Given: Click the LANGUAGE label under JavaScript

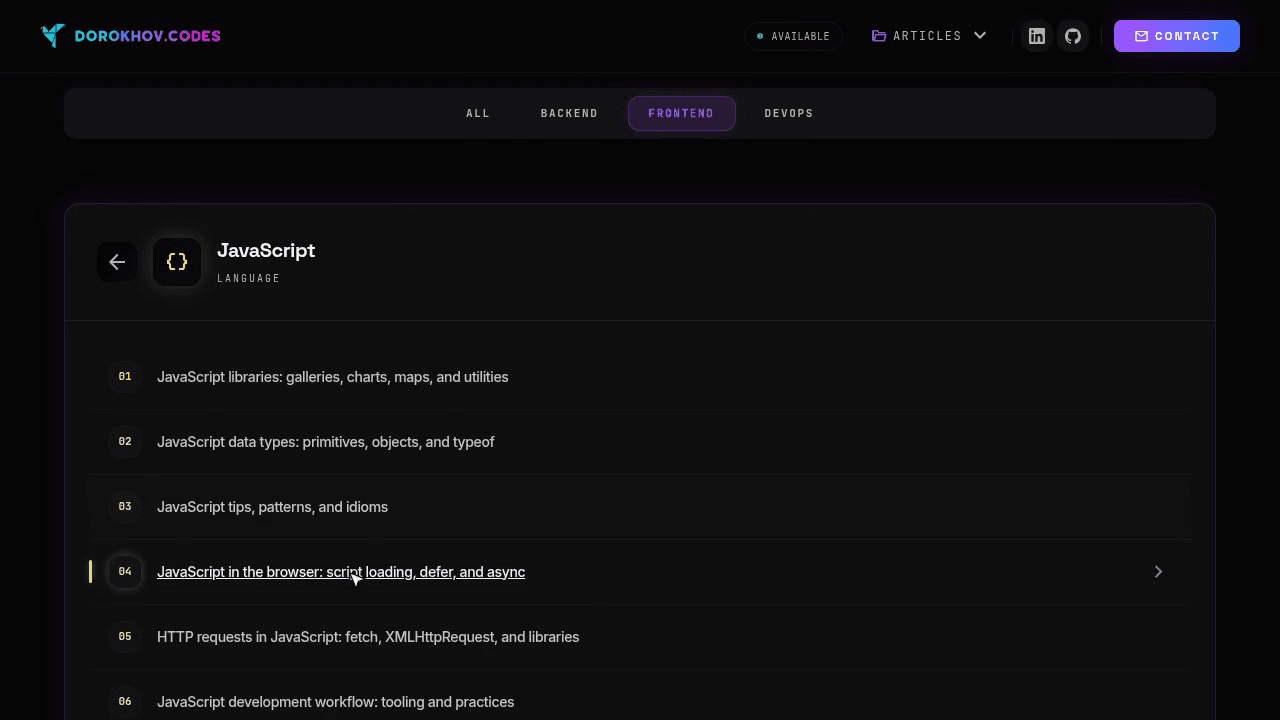Looking at the screenshot, I should [249, 278].
